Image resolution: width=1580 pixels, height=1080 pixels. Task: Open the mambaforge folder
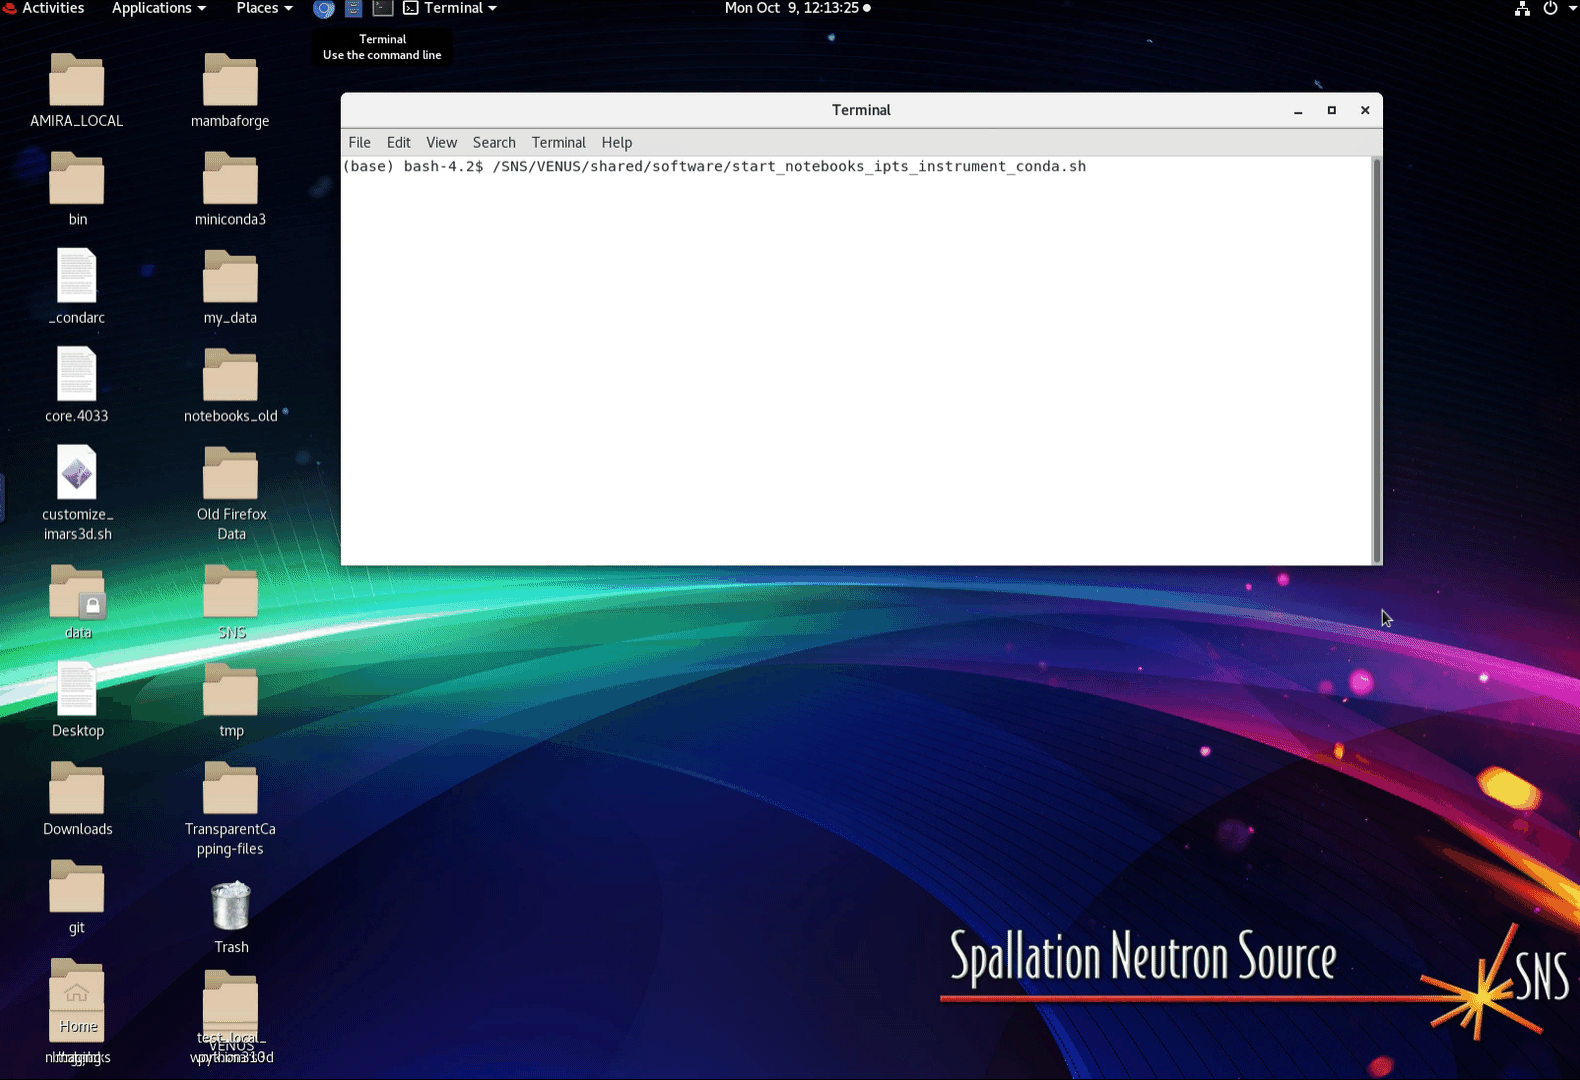coord(230,81)
